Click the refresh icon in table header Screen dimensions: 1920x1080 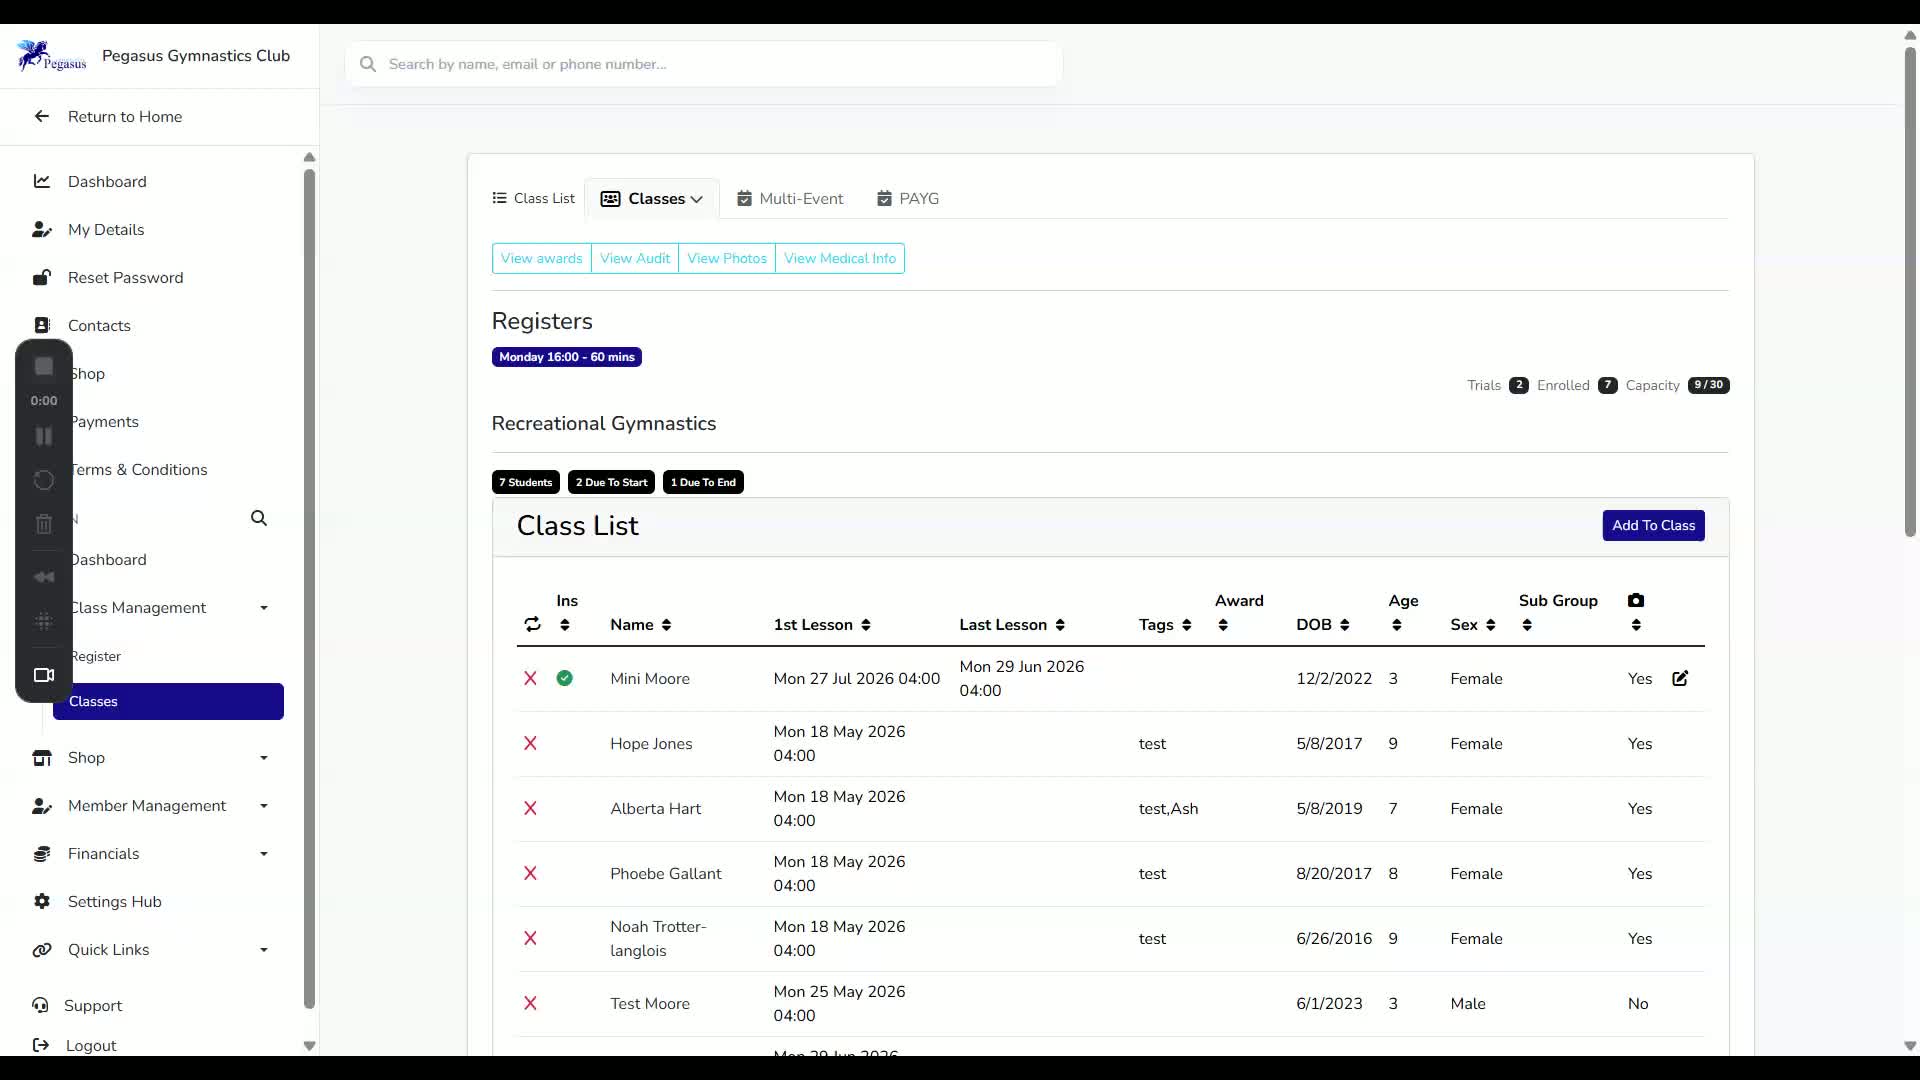532,624
